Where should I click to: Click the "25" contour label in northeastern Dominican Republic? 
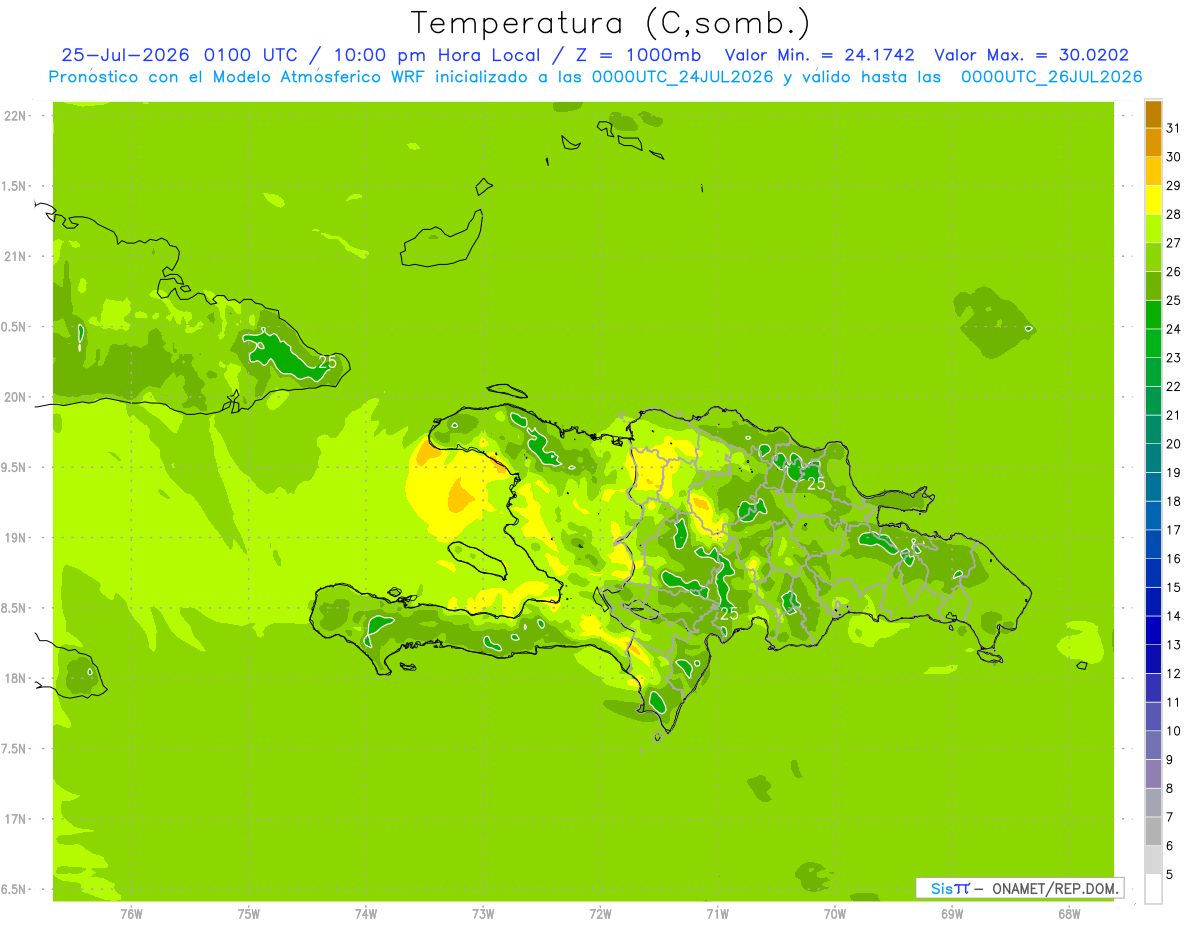816,483
